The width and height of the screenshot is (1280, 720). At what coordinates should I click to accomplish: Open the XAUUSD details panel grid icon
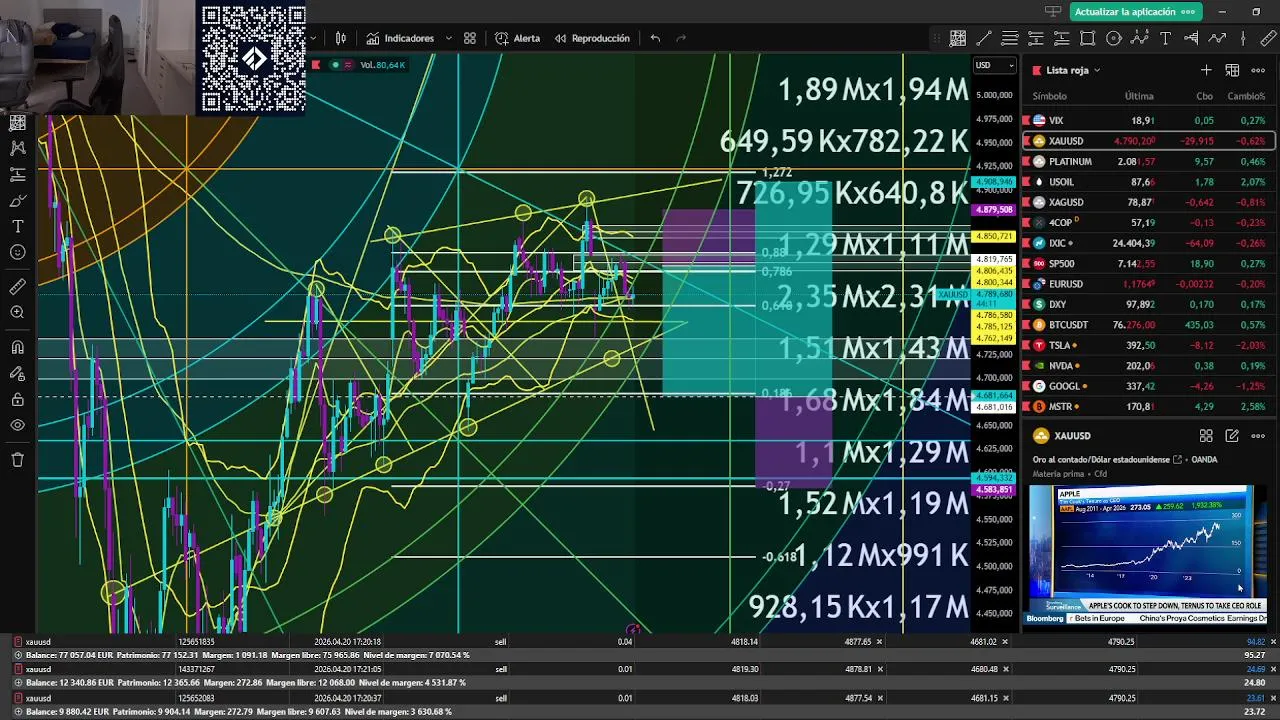coord(1206,436)
